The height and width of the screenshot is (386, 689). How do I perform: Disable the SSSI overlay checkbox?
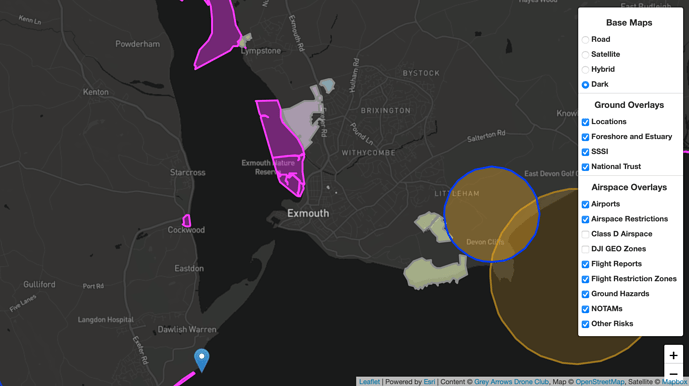pyautogui.click(x=585, y=152)
